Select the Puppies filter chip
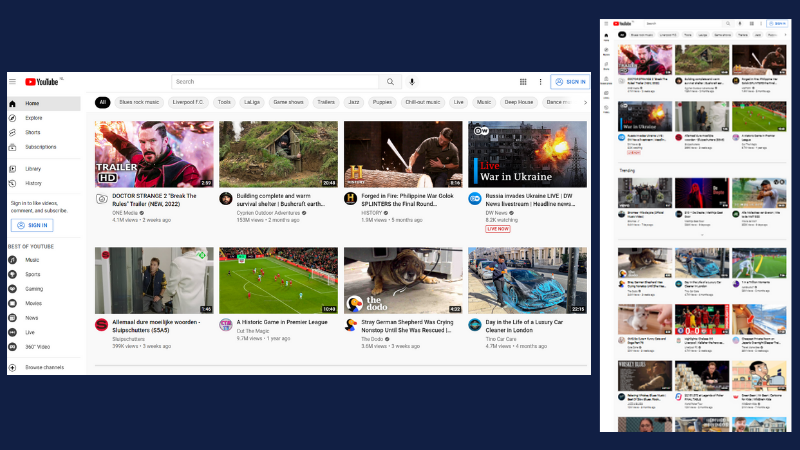This screenshot has height=450, width=800. (382, 103)
